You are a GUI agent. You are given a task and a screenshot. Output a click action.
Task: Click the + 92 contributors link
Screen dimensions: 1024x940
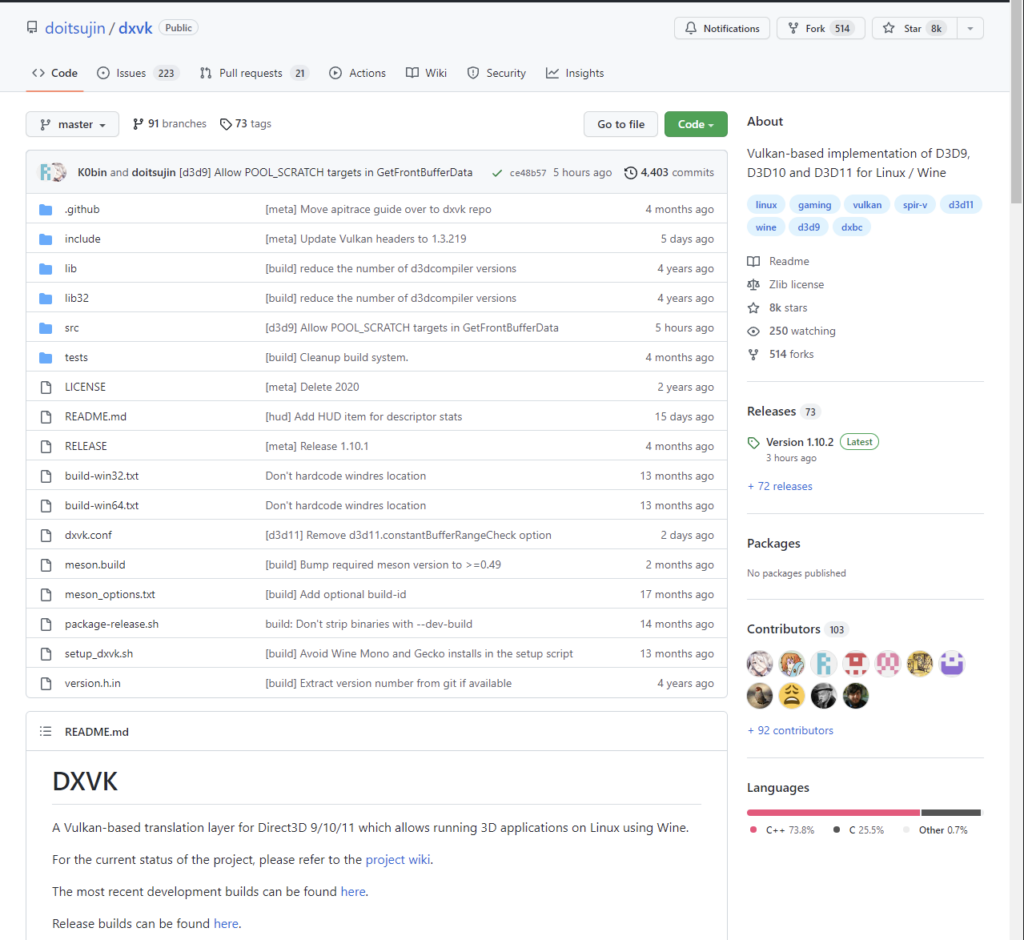click(x=790, y=731)
